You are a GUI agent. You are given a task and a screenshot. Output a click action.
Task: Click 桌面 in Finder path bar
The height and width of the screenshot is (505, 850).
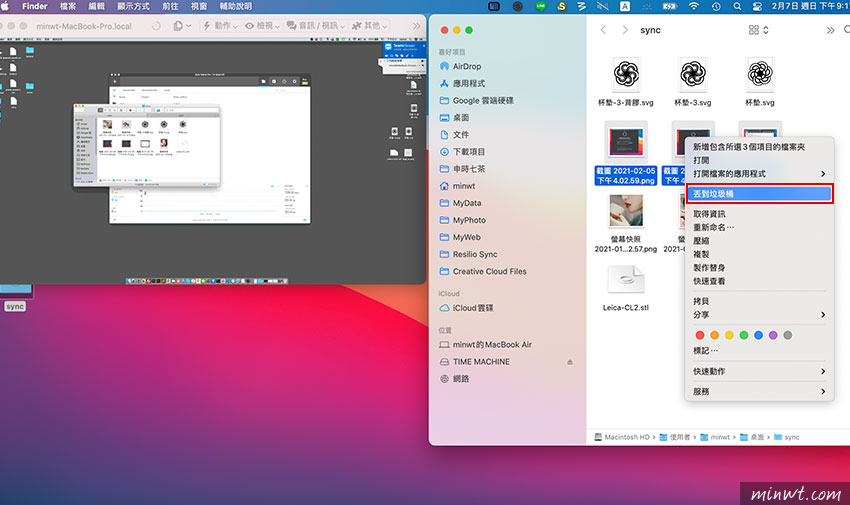pos(752,437)
